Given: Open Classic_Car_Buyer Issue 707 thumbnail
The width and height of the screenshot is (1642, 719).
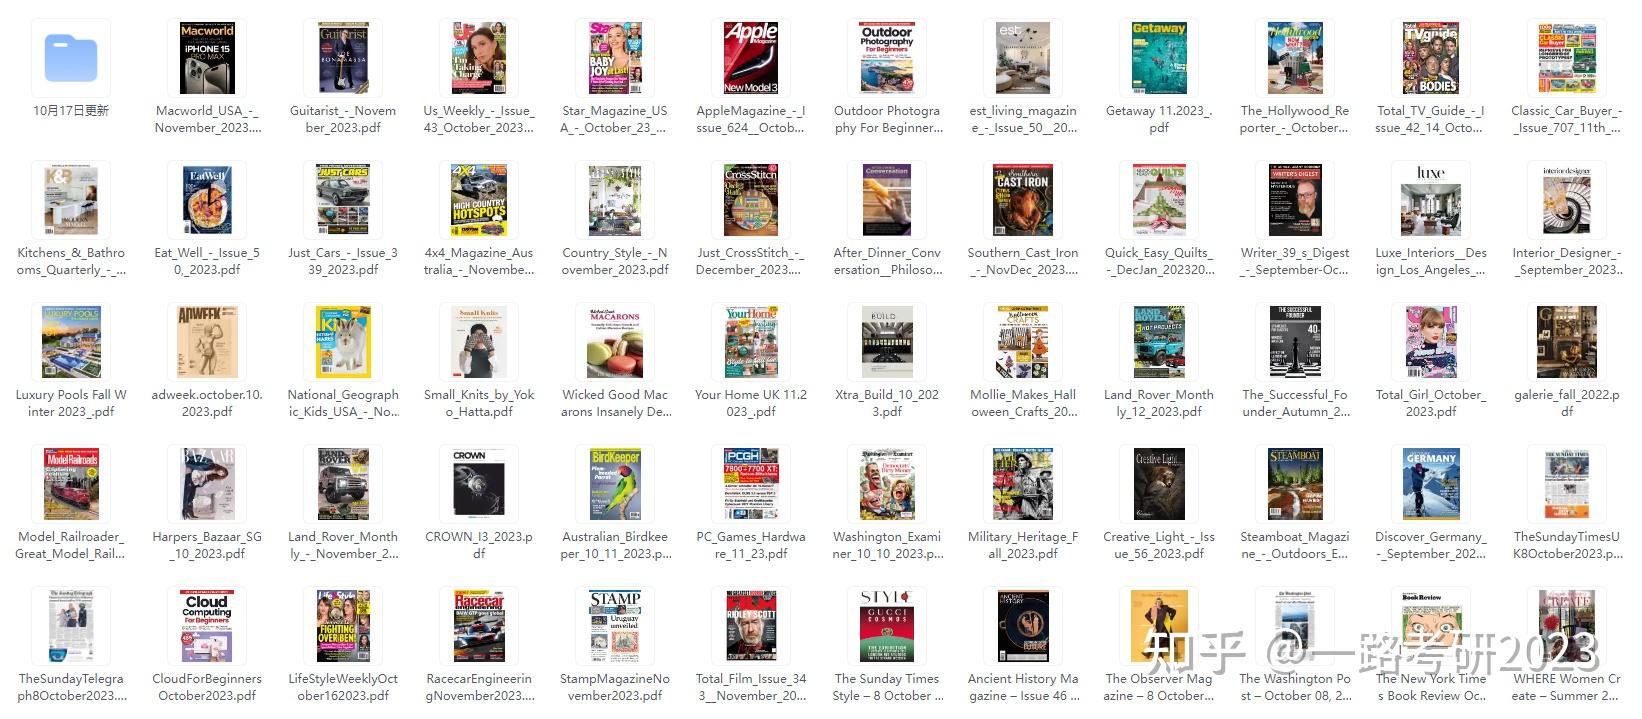Looking at the screenshot, I should (x=1567, y=58).
